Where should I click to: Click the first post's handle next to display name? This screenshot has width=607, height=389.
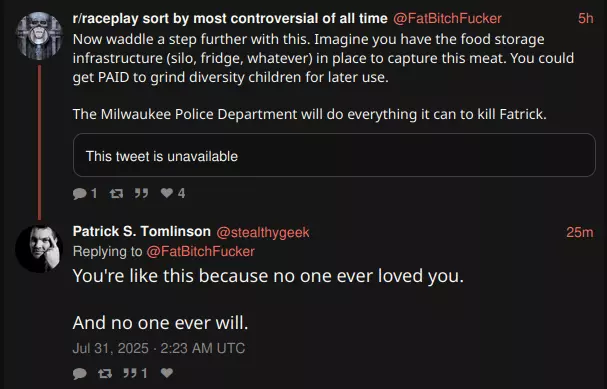coord(447,18)
